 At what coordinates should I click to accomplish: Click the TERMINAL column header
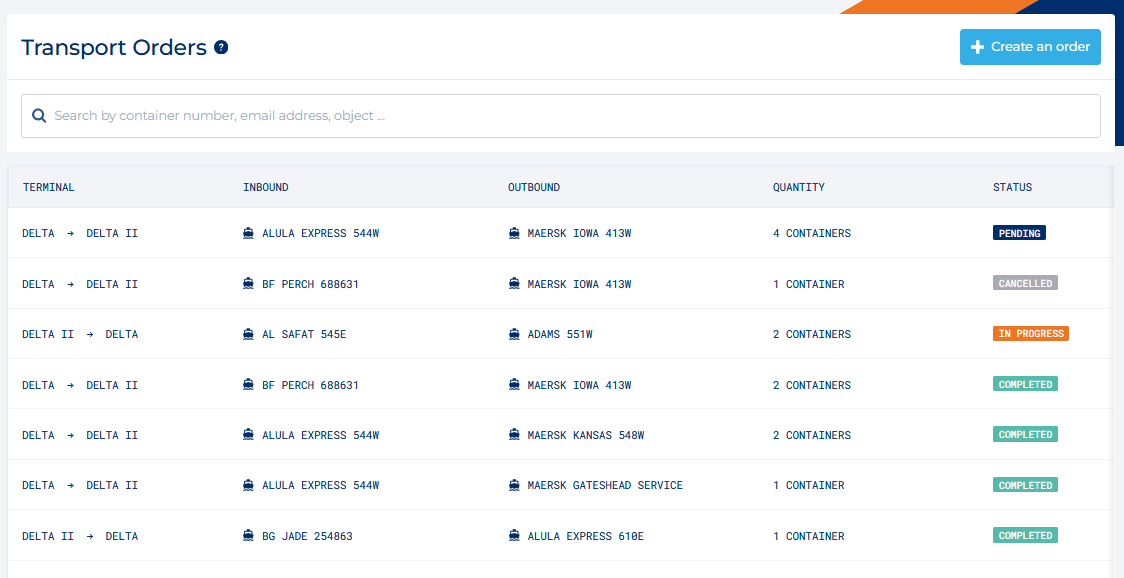[49, 188]
